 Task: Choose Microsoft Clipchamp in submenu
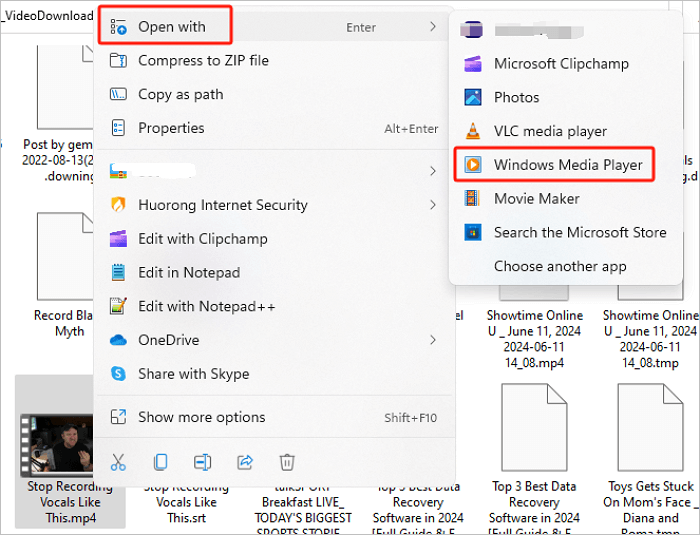click(x=561, y=63)
